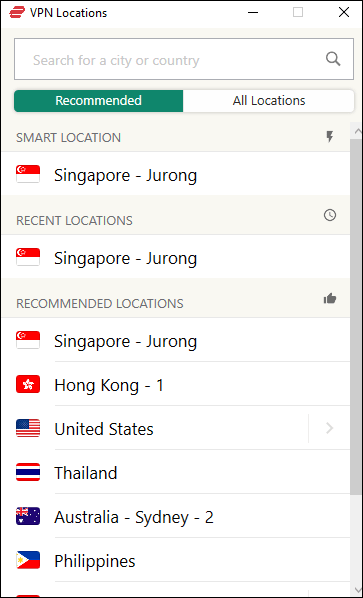Connect to Smart Location Singapore - Jurong
This screenshot has height=598, width=363.
click(176, 174)
